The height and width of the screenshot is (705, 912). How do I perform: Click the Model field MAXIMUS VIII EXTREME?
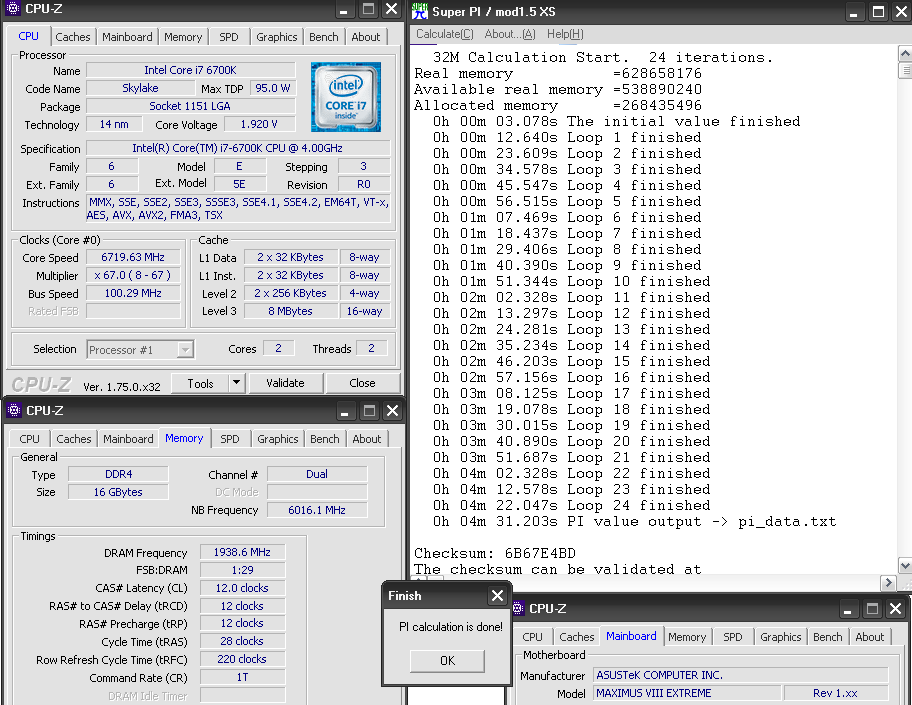(x=687, y=693)
